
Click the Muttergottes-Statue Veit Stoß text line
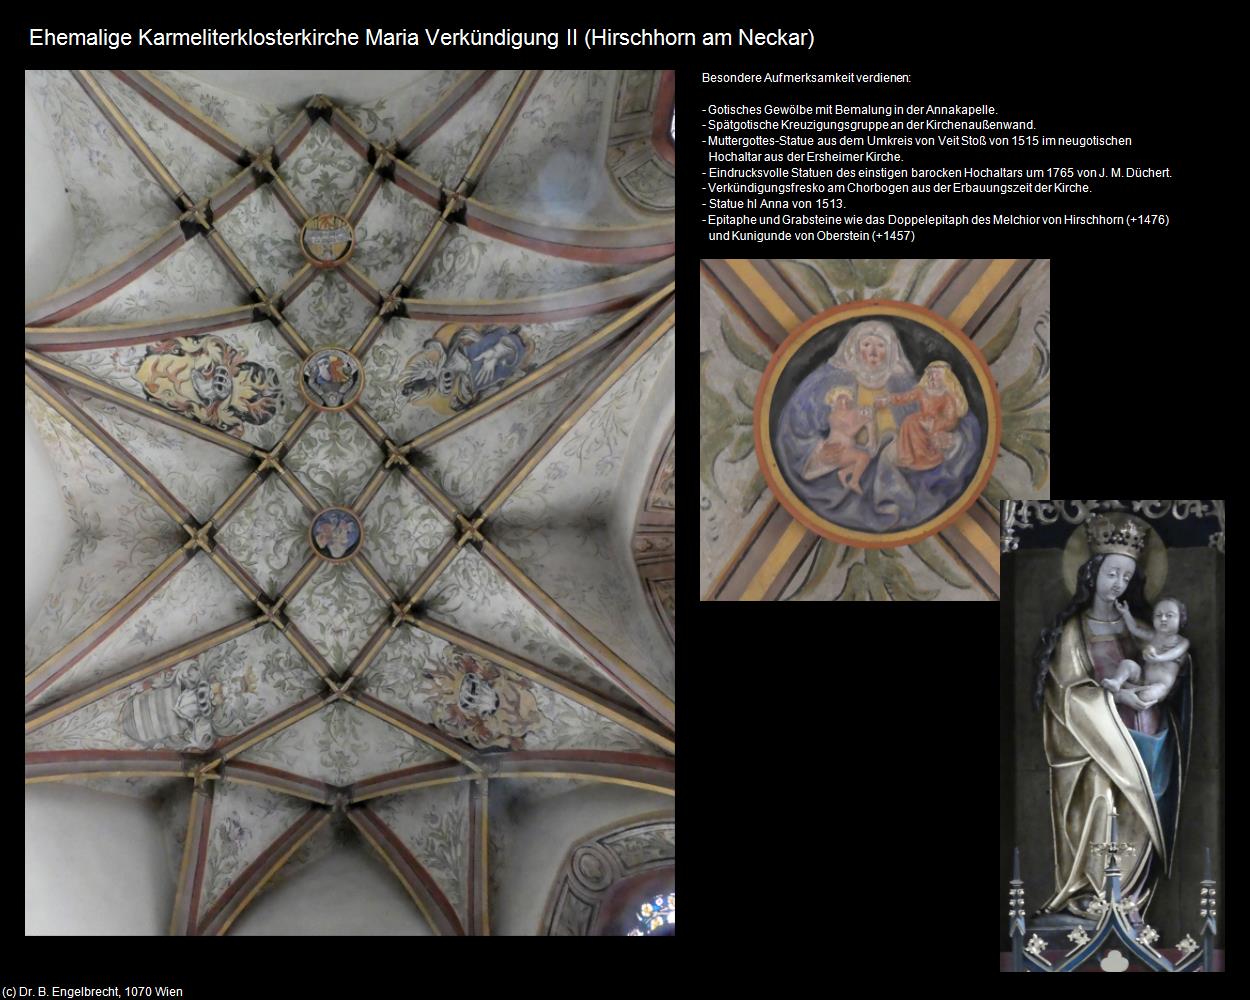pos(917,141)
